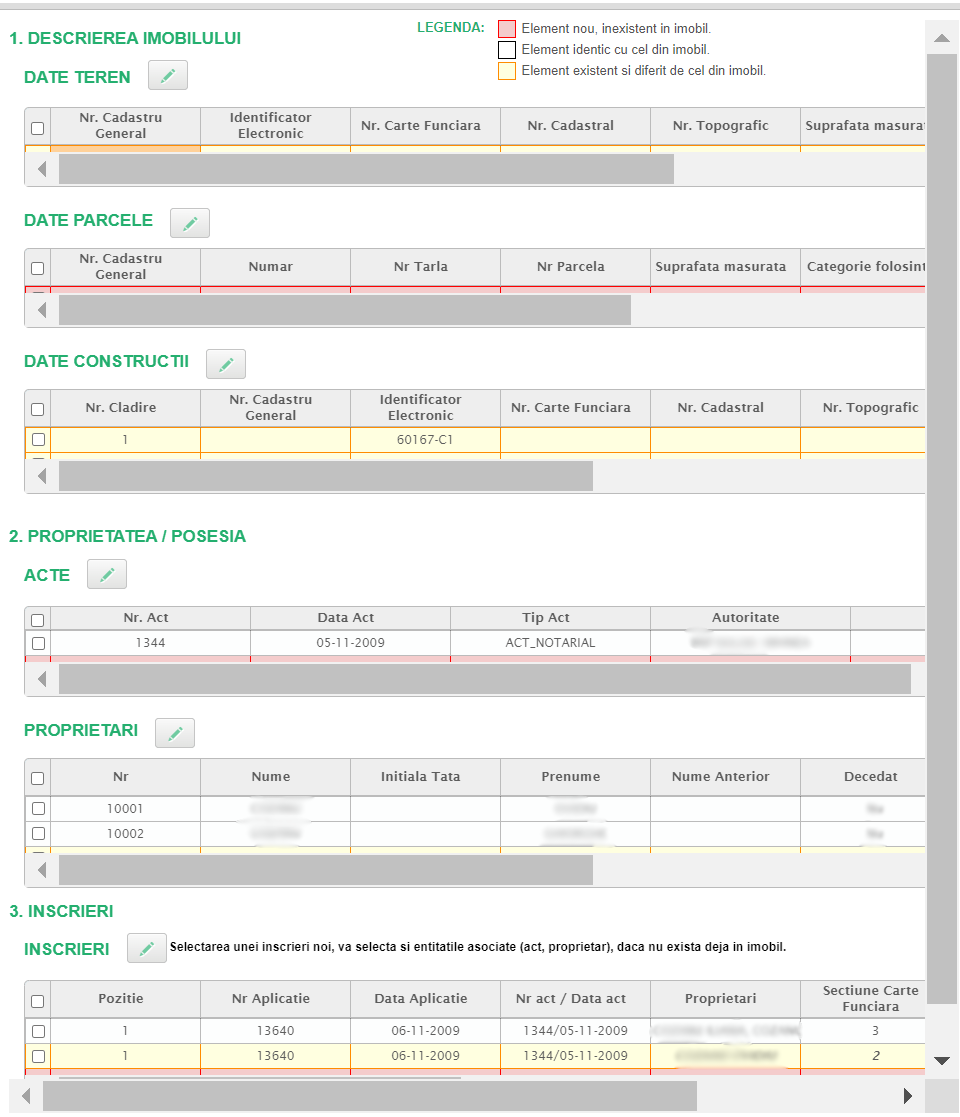Check the box for act number 1344
Screen dimensions: 960x1117
[x=38, y=643]
